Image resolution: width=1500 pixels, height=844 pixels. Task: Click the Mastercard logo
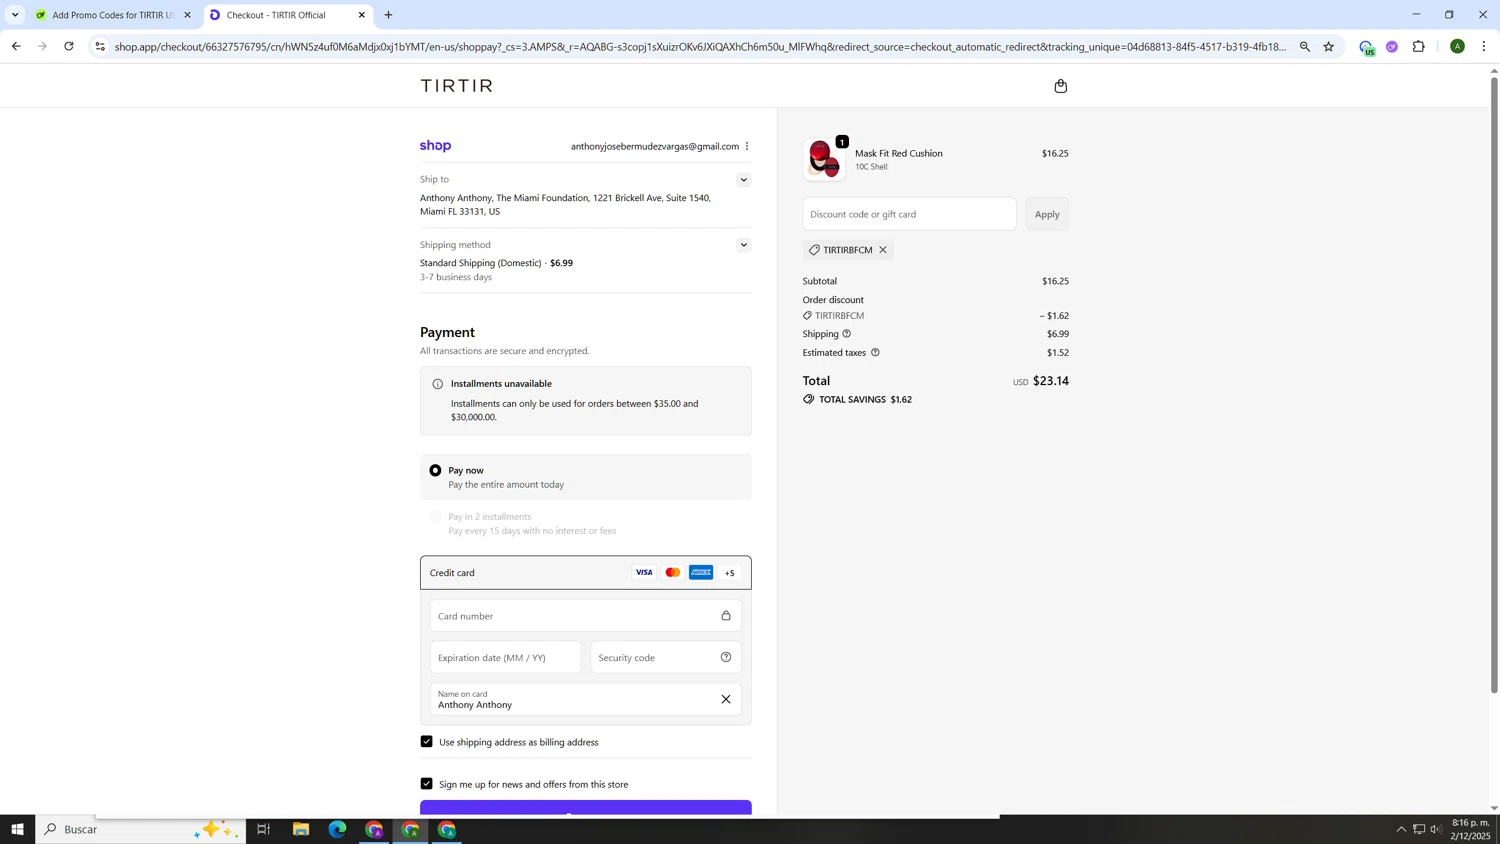(x=673, y=573)
